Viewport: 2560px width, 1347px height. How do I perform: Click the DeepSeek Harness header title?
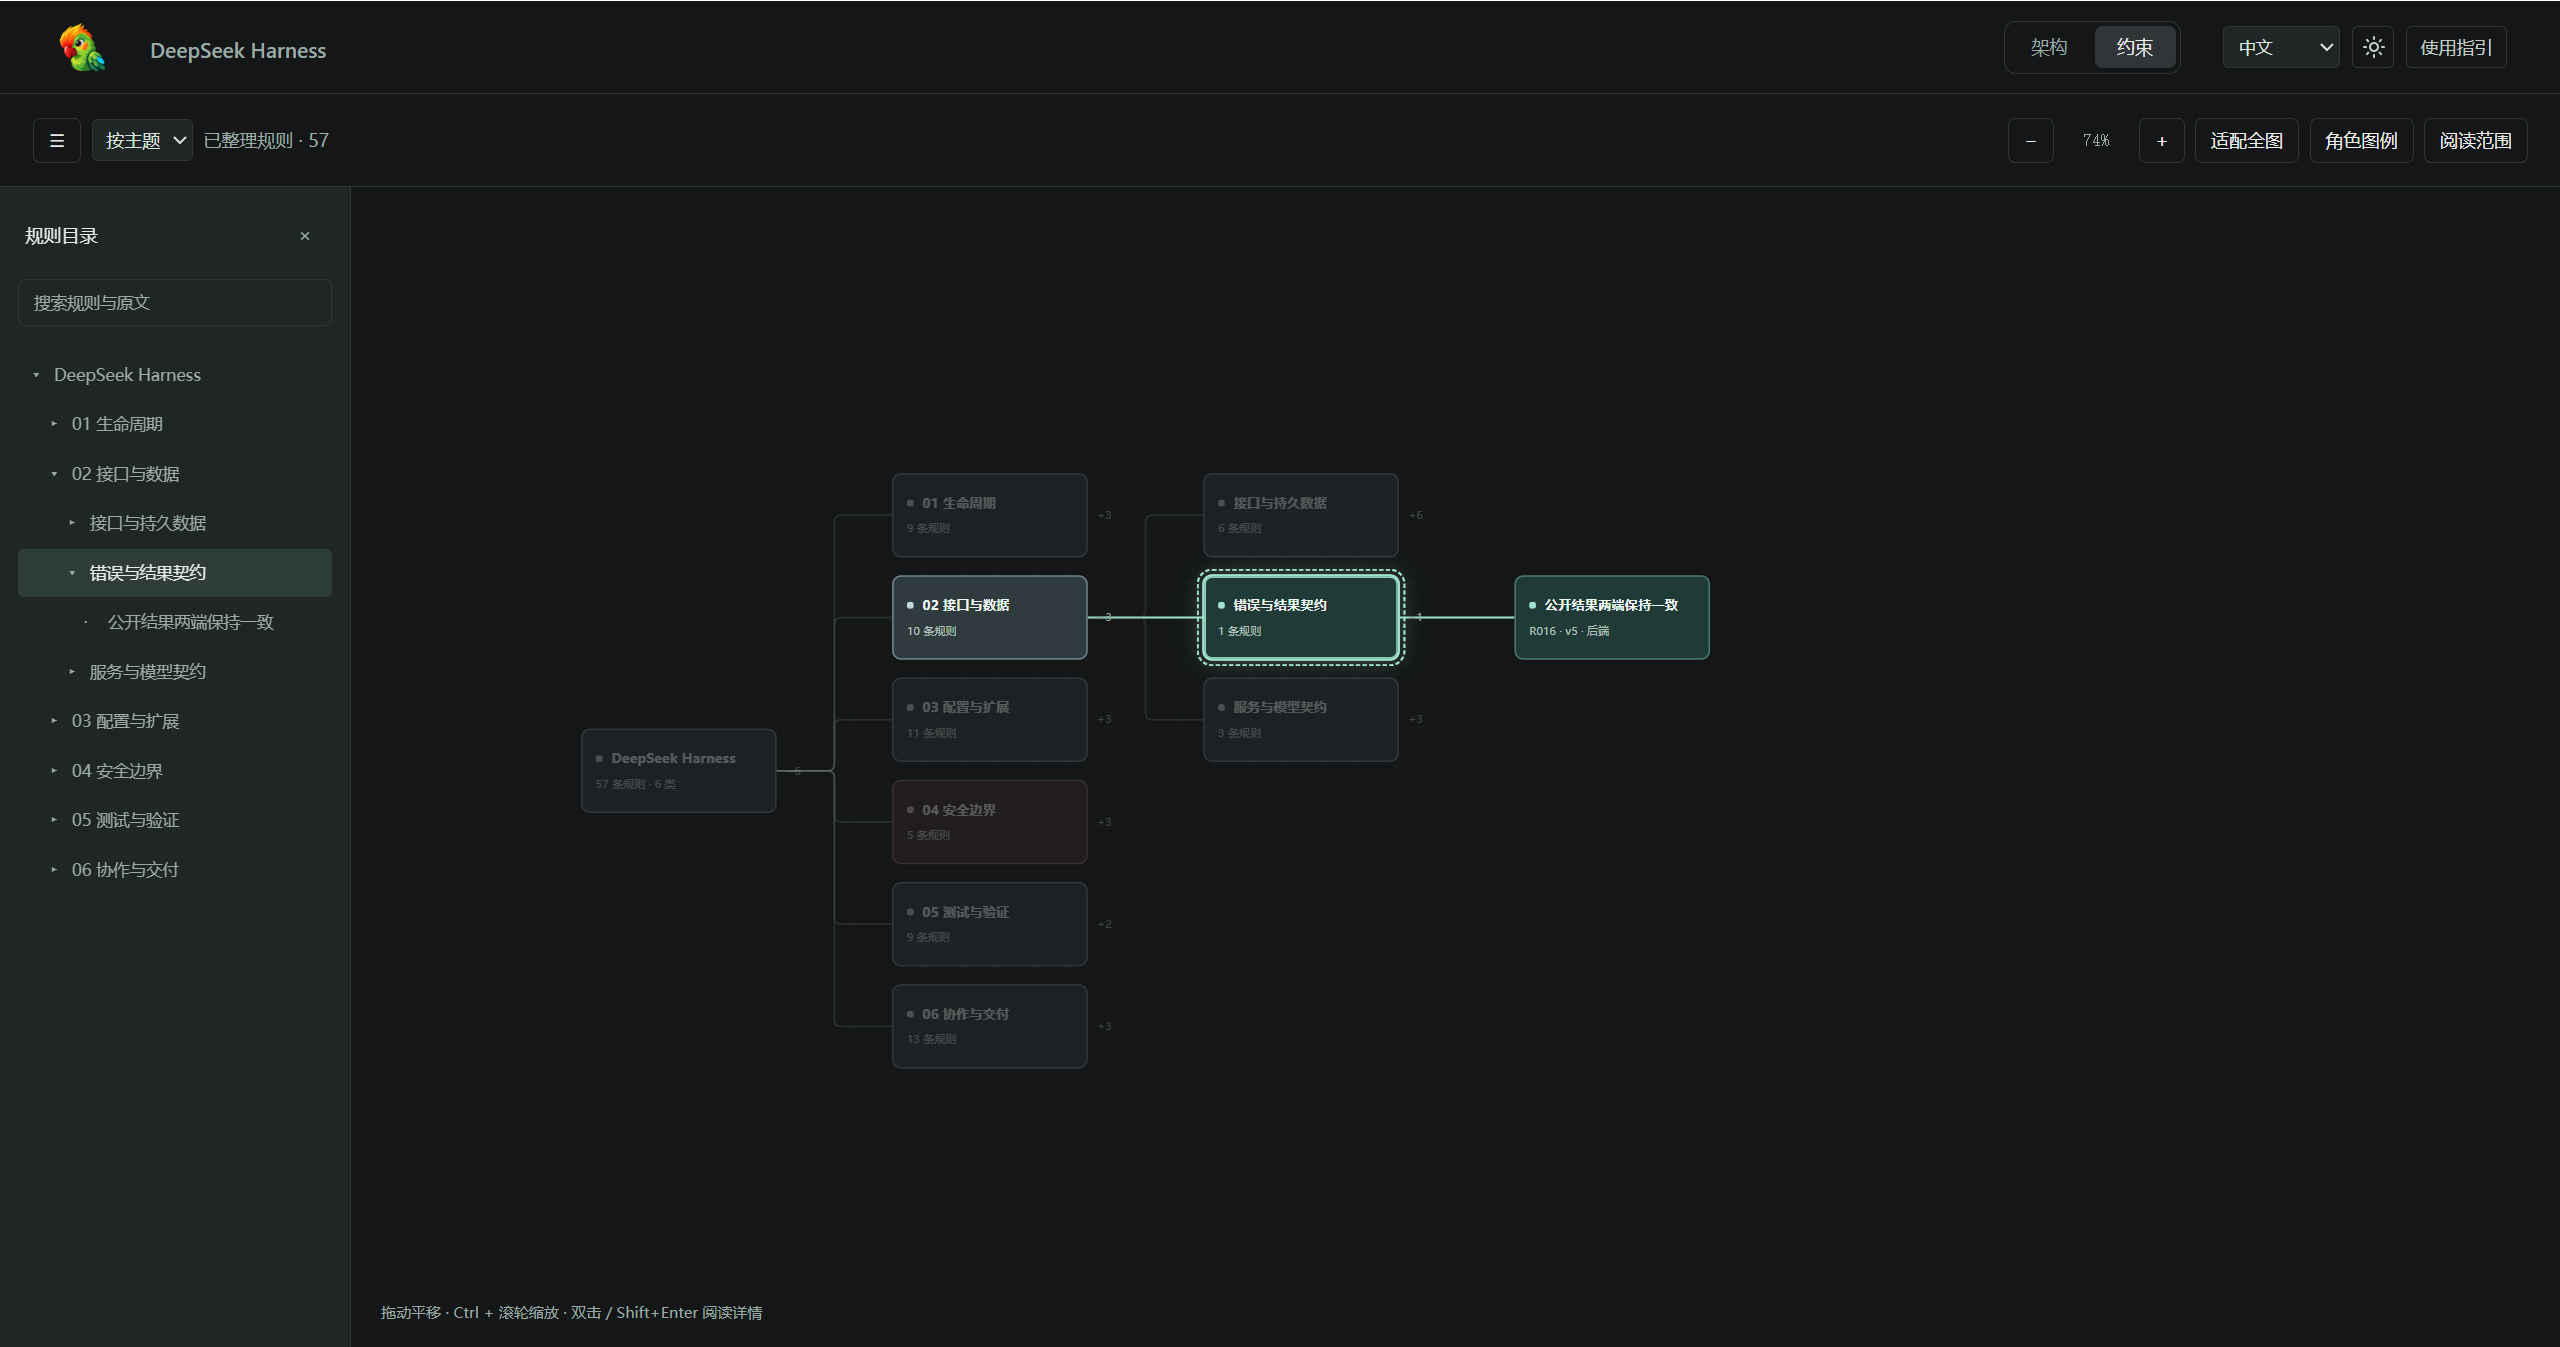238,50
